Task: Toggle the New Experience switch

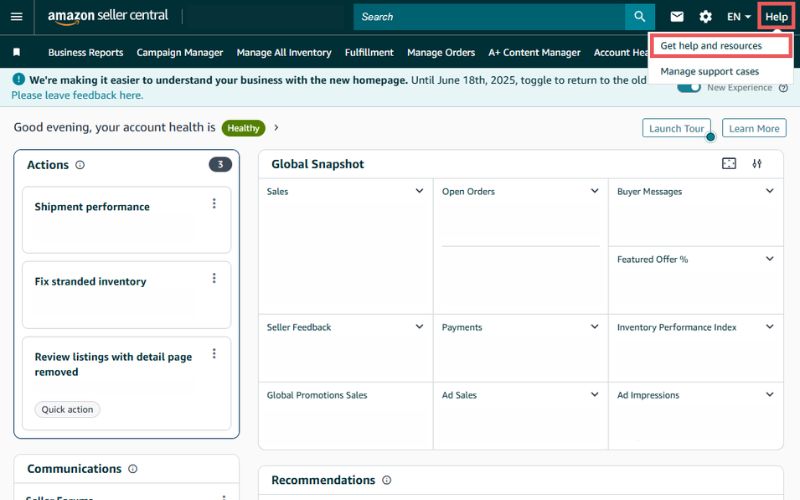Action: click(689, 88)
